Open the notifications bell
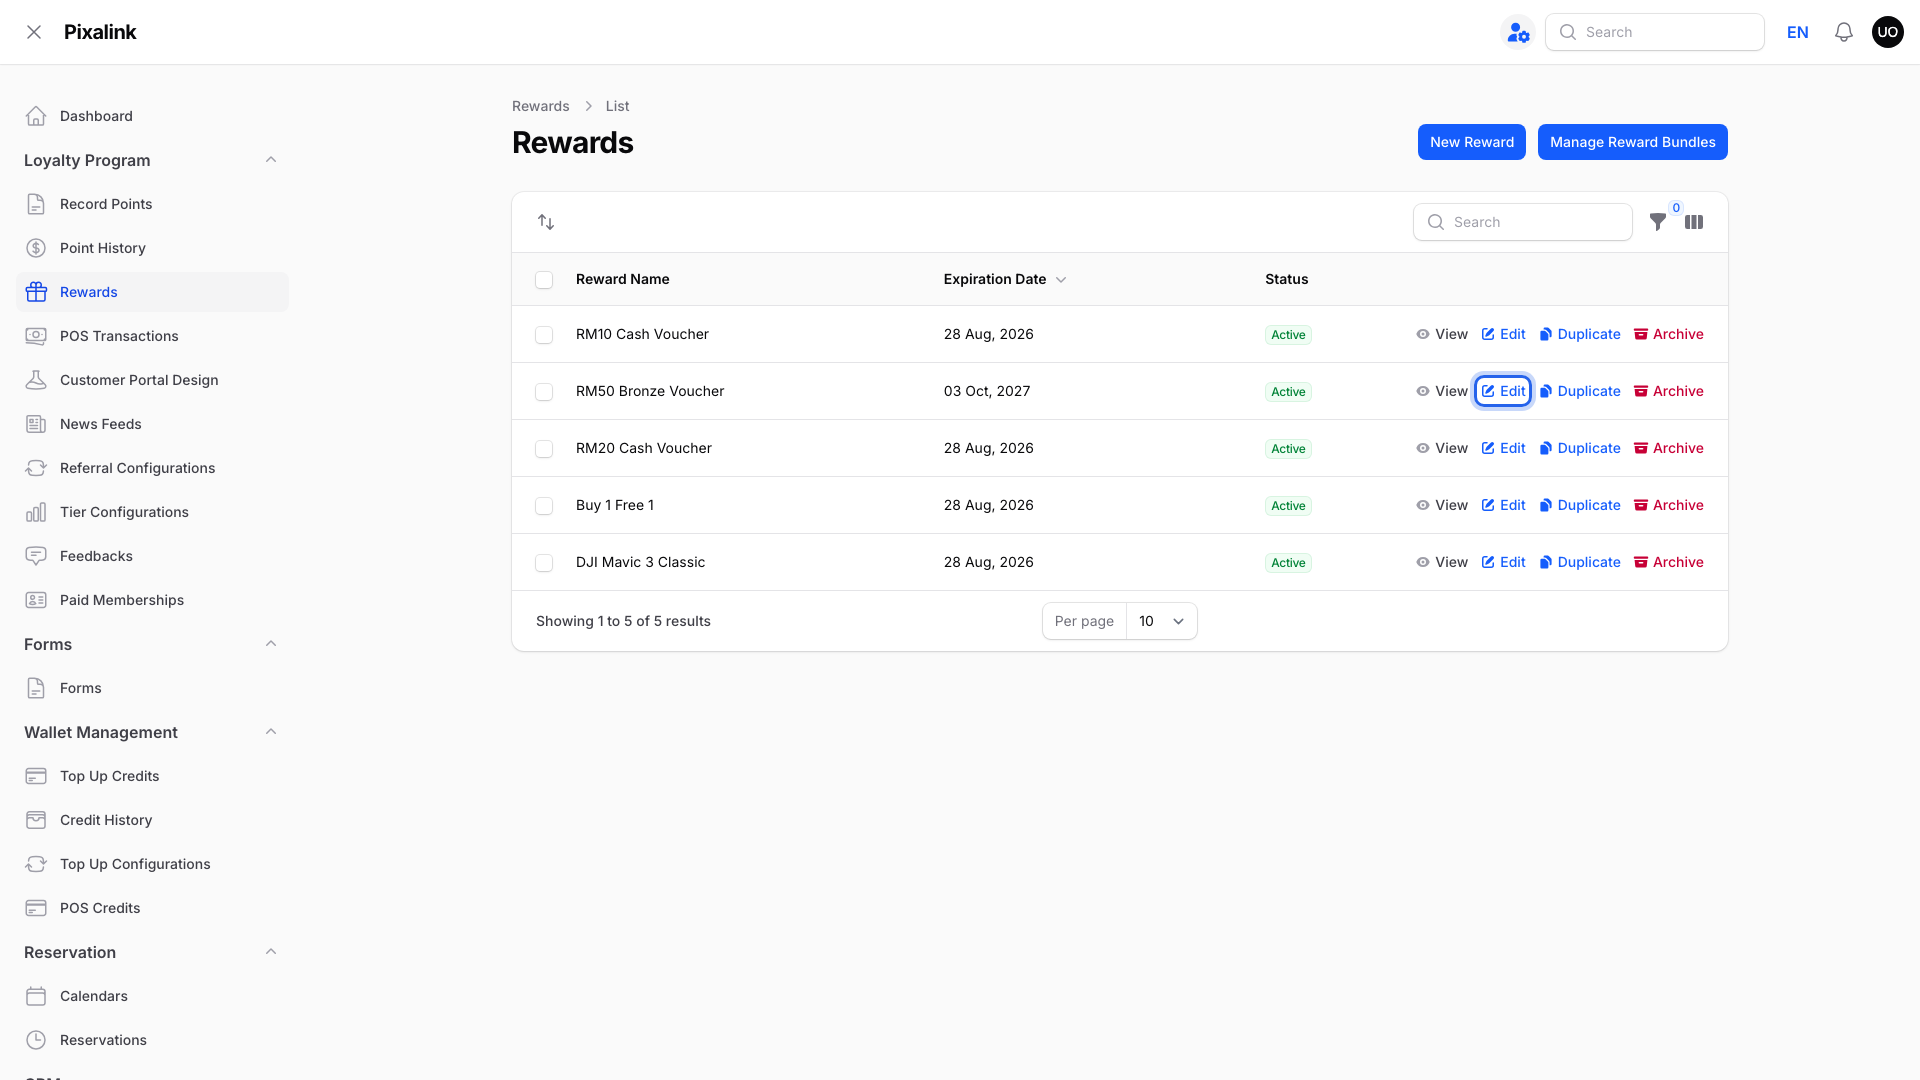Viewport: 1920px width, 1080px height. tap(1844, 32)
